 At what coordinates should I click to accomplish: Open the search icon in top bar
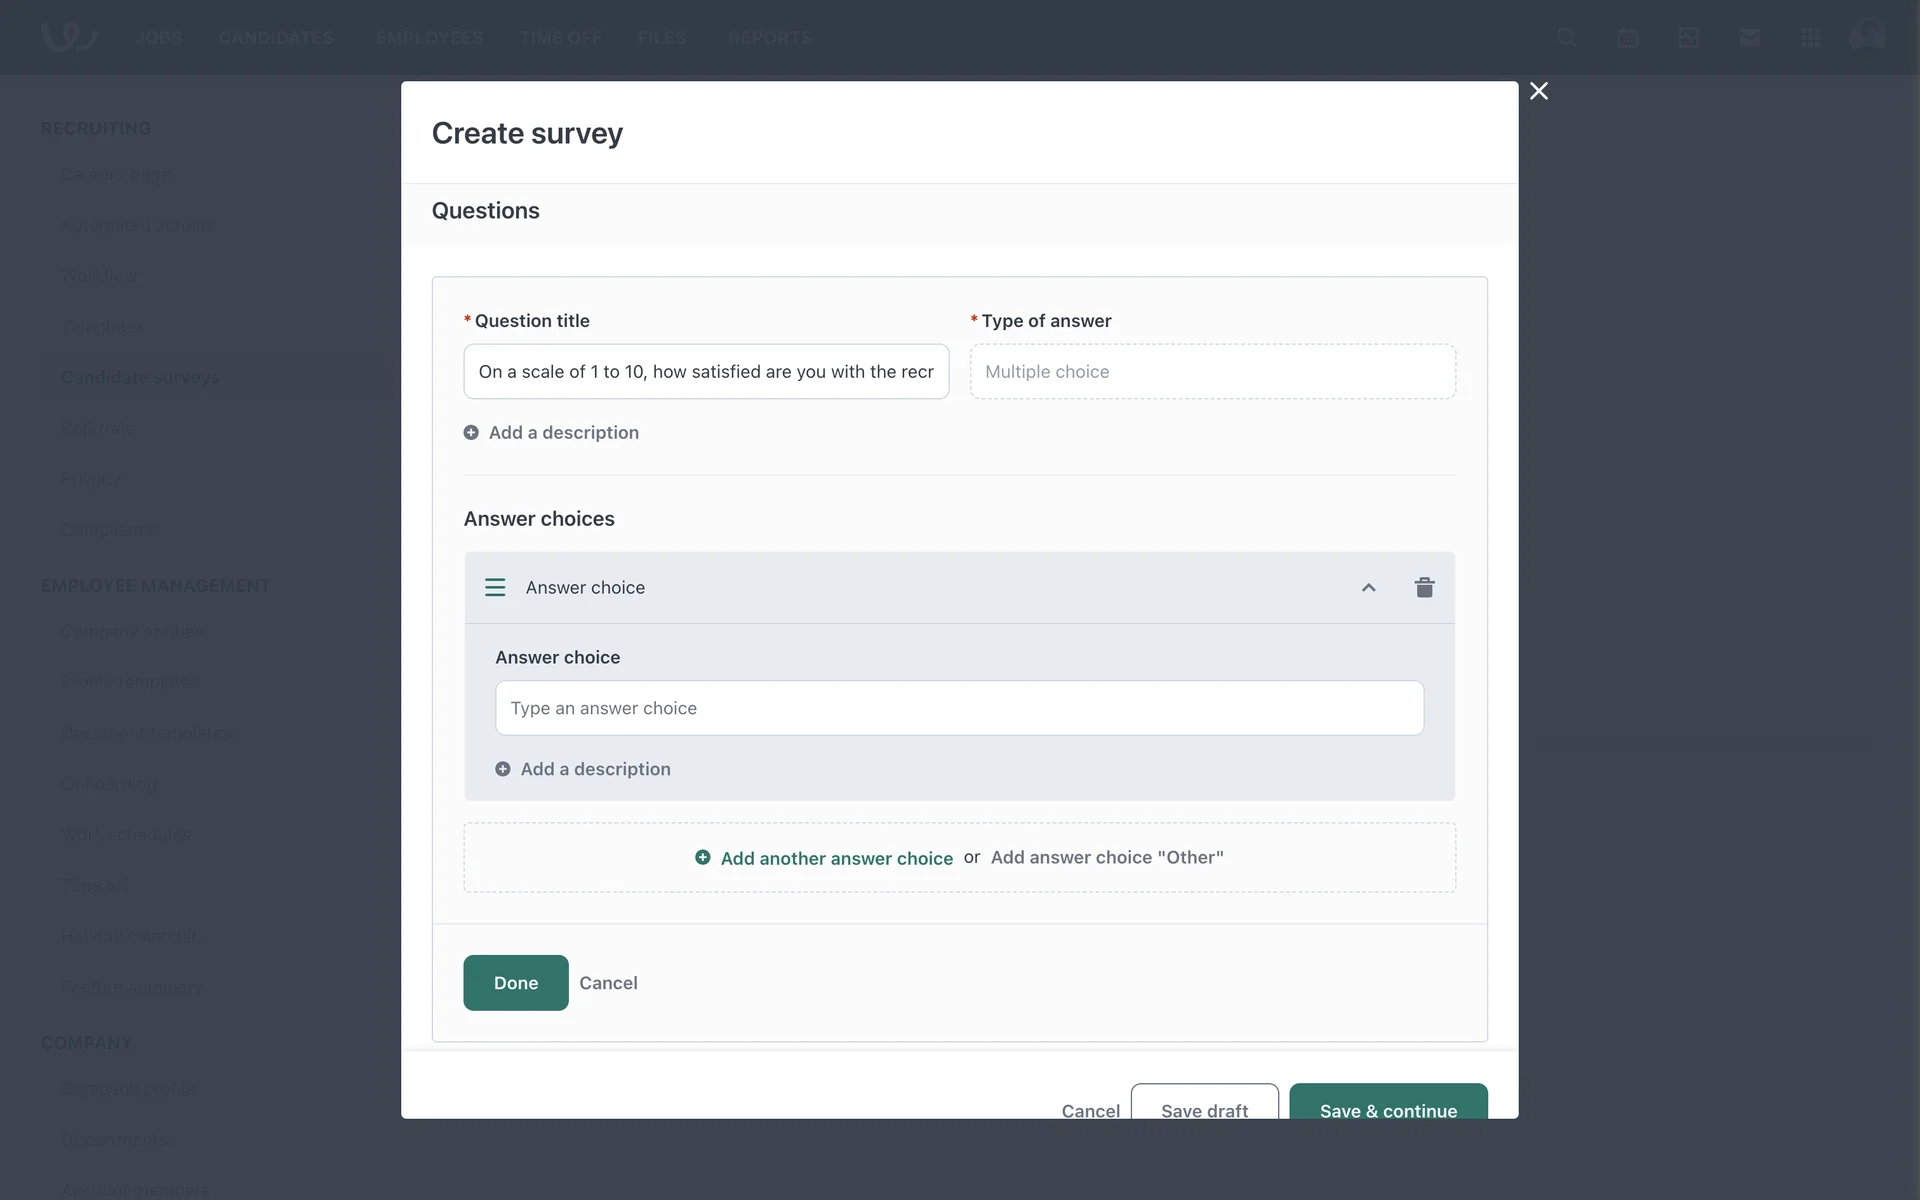point(1567,37)
